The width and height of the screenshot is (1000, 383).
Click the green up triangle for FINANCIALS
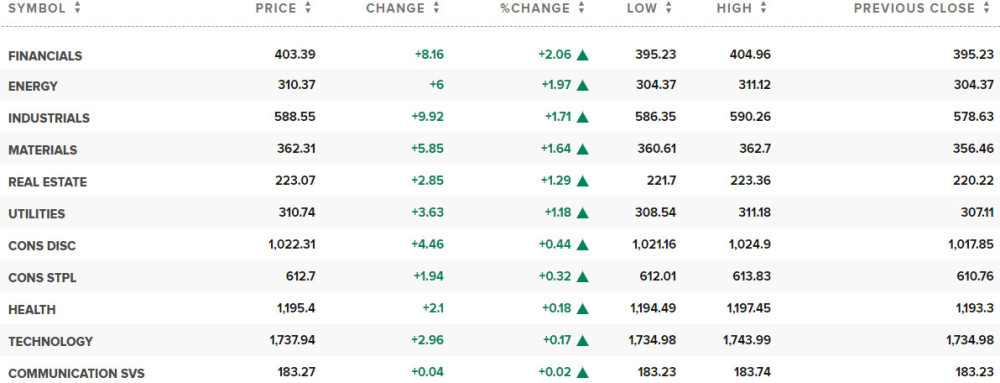[x=582, y=55]
